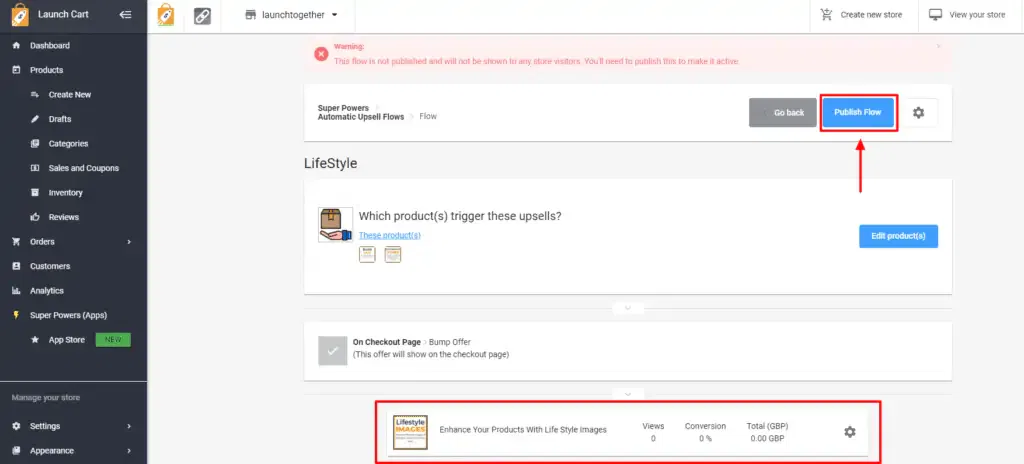1024x464 pixels.
Task: Click the offer title Enhance Your Products
Action: coord(522,430)
